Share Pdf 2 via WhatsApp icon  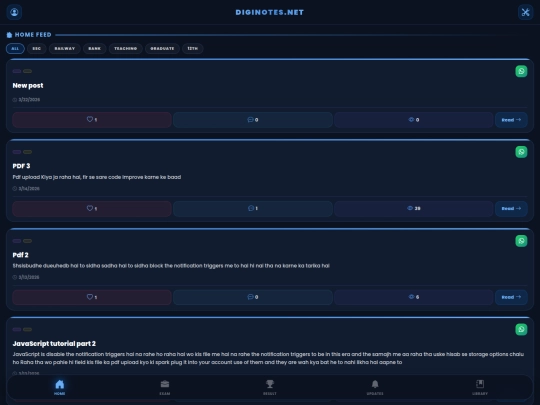(x=521, y=241)
